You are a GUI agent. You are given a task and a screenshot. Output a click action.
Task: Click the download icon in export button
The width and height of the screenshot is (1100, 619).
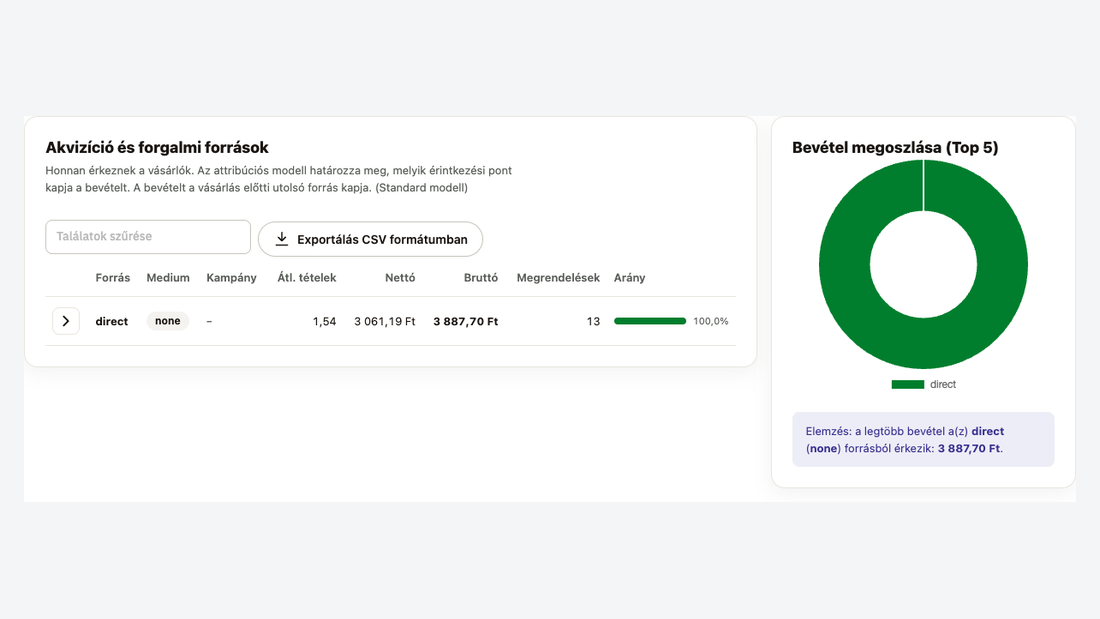pos(281,239)
